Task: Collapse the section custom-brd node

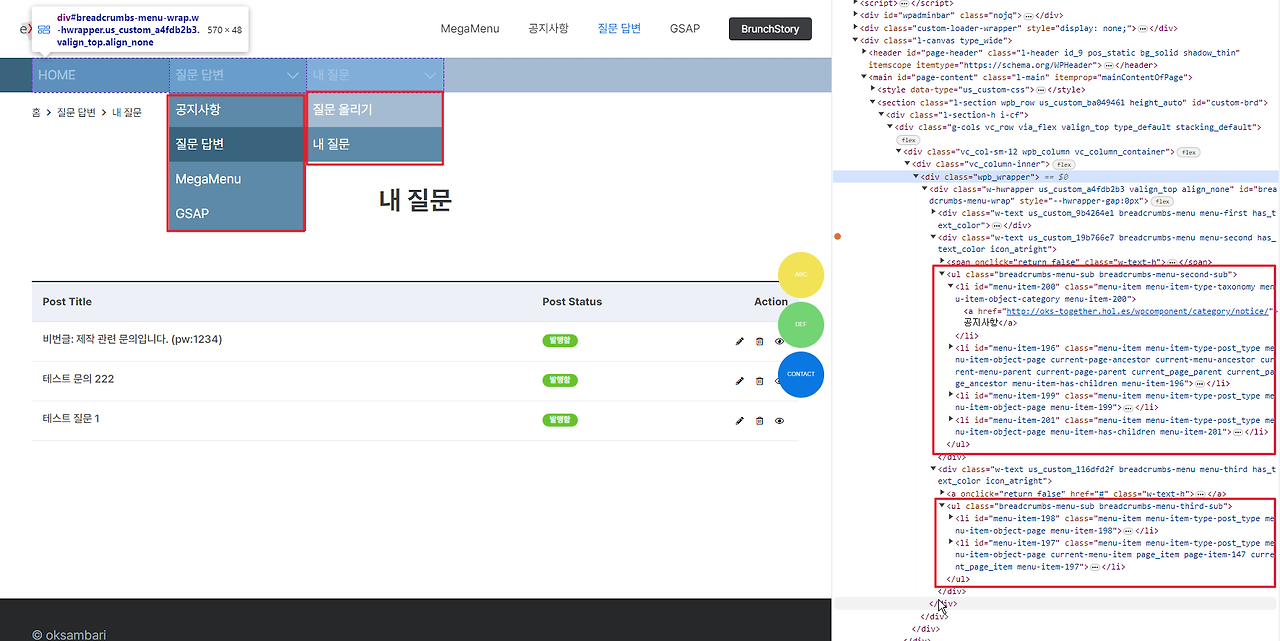Action: pyautogui.click(x=874, y=101)
